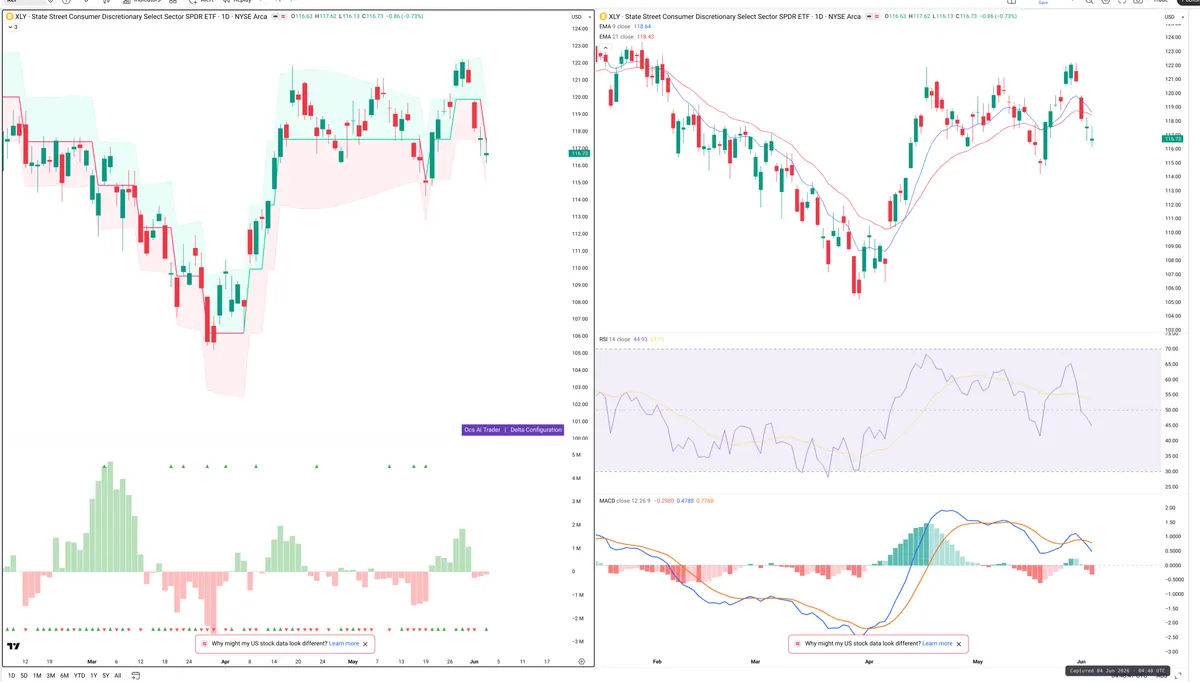The image size is (1200, 682).
Task: Select the MACD close 12 26 9 legend
Action: pos(624,500)
